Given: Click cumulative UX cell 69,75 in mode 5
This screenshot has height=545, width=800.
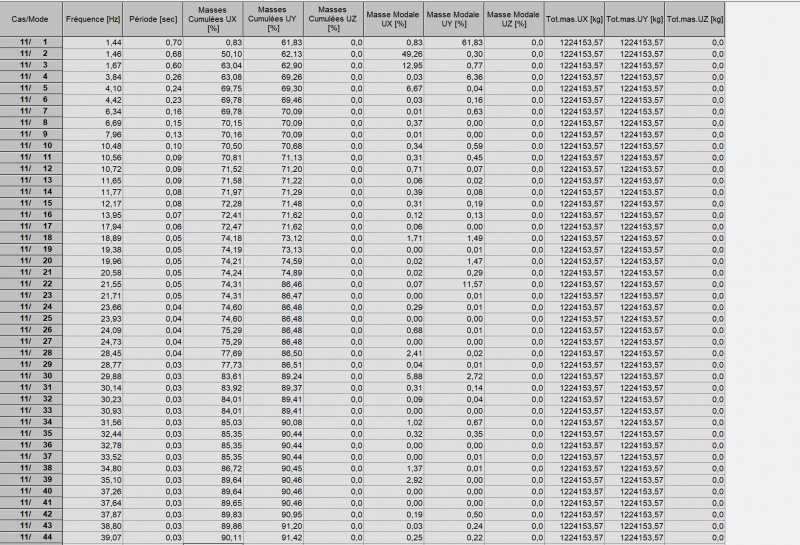Looking at the screenshot, I should click(x=213, y=88).
